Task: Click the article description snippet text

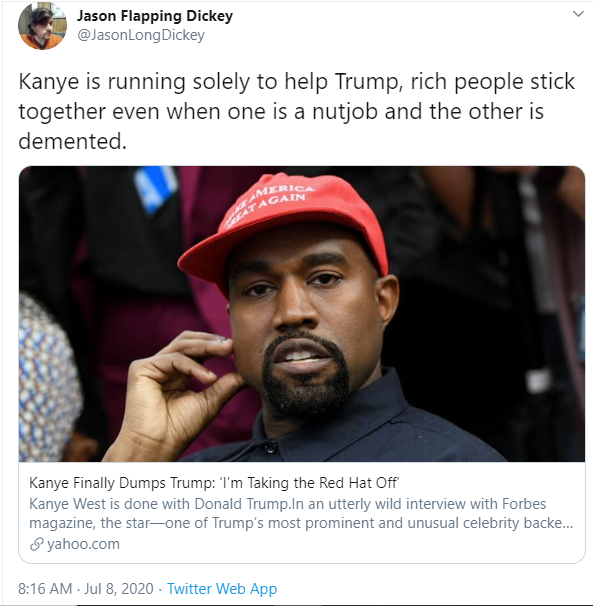Action: click(x=301, y=513)
